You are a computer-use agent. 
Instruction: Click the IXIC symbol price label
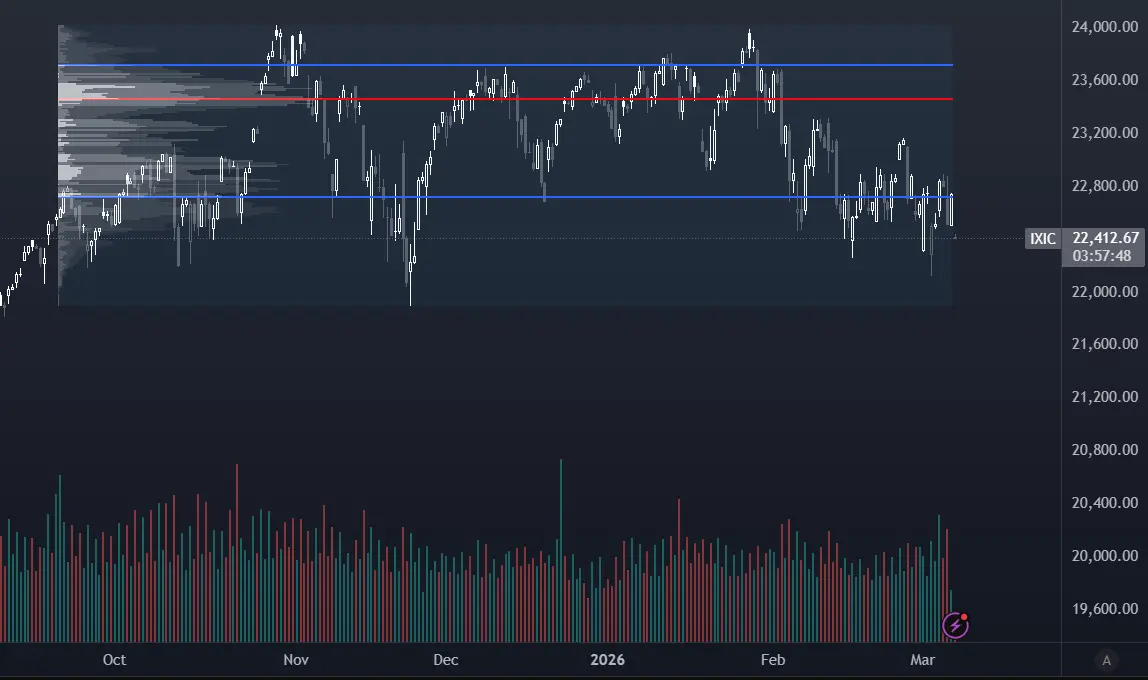(1043, 239)
